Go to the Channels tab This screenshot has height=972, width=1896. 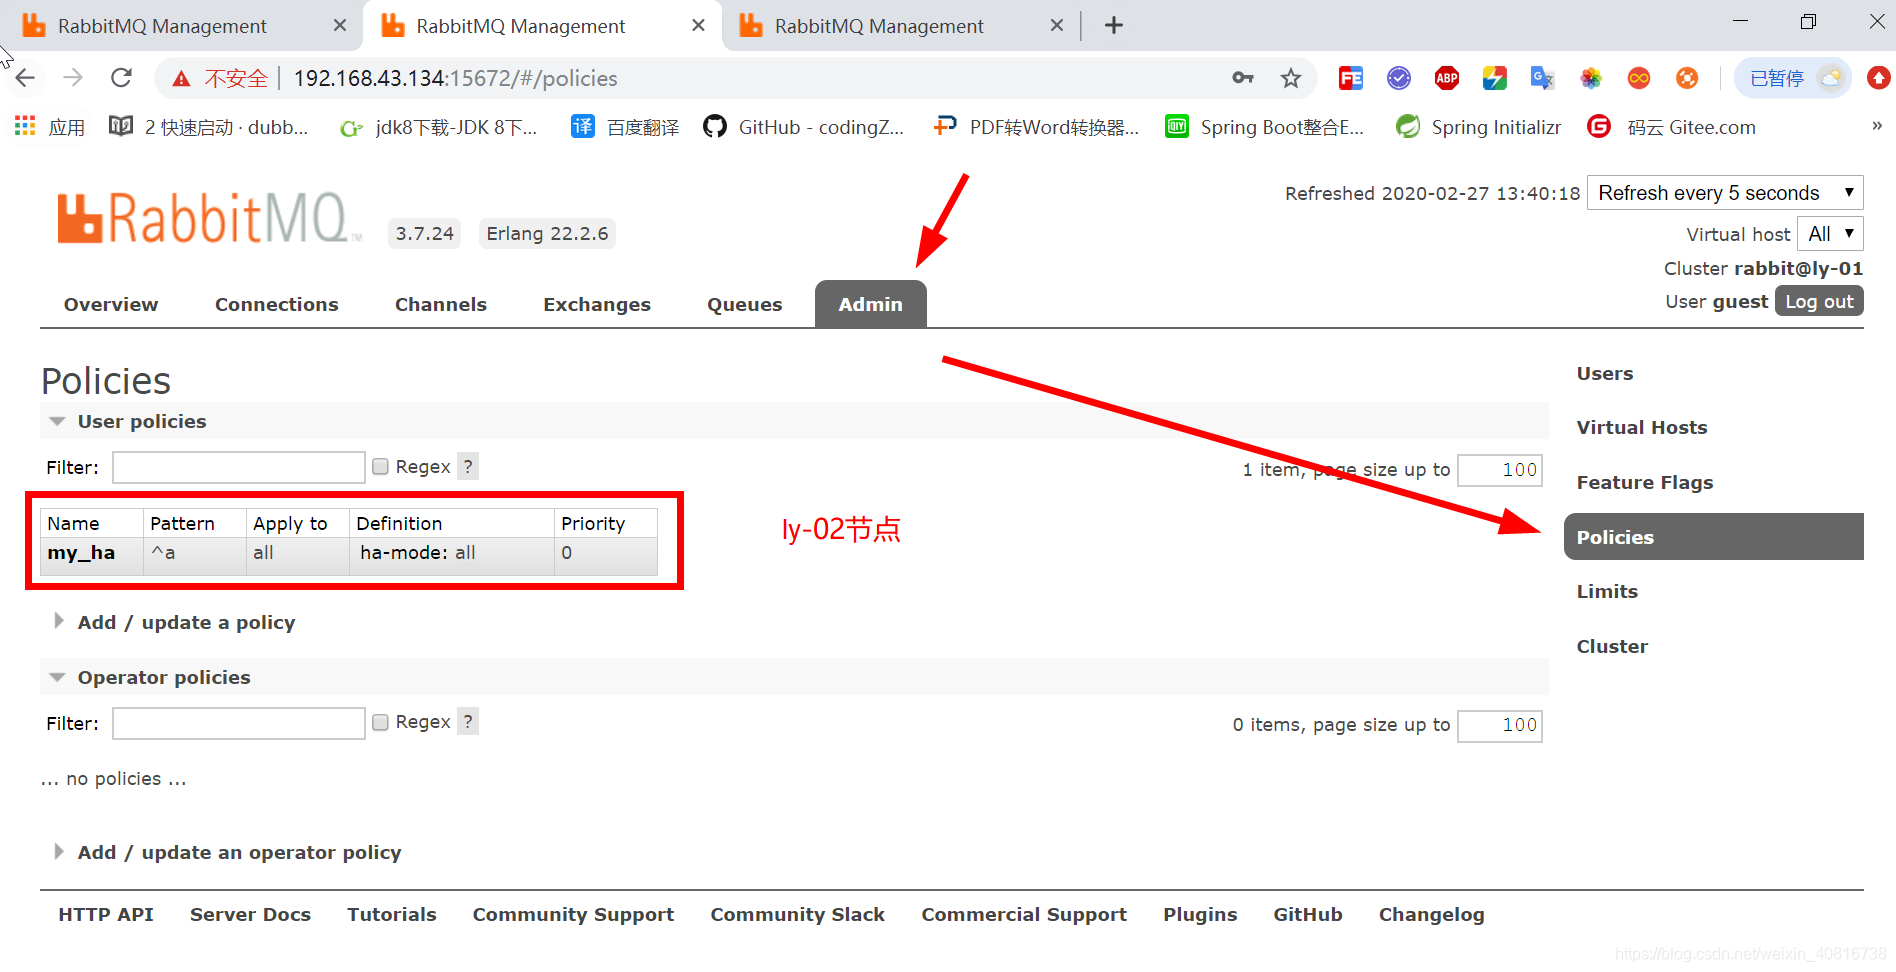pos(441,304)
